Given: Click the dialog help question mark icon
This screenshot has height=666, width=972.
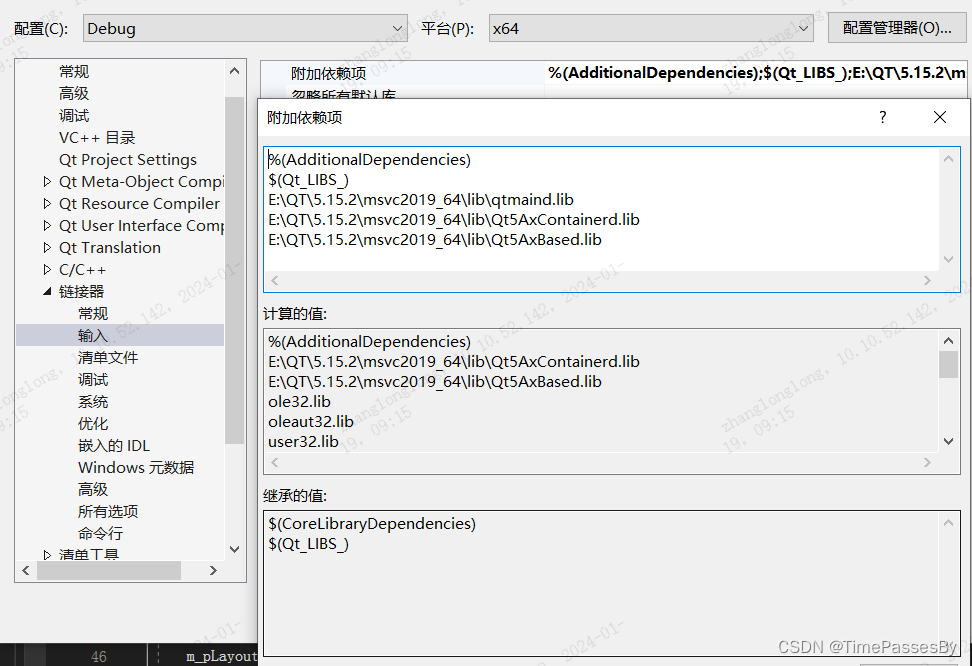Looking at the screenshot, I should (882, 117).
